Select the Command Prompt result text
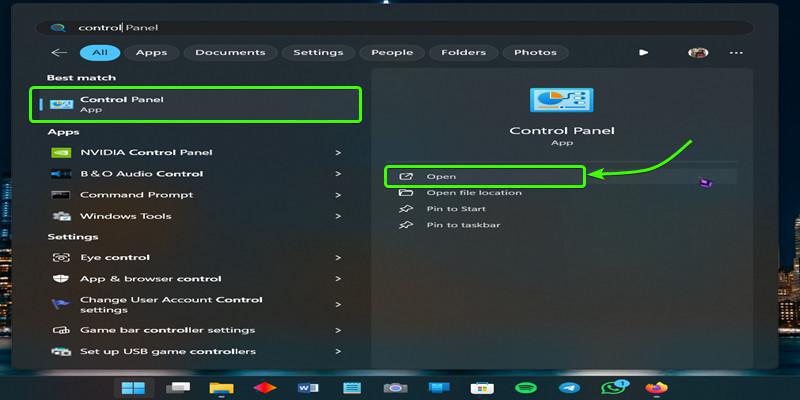 pyautogui.click(x=137, y=195)
